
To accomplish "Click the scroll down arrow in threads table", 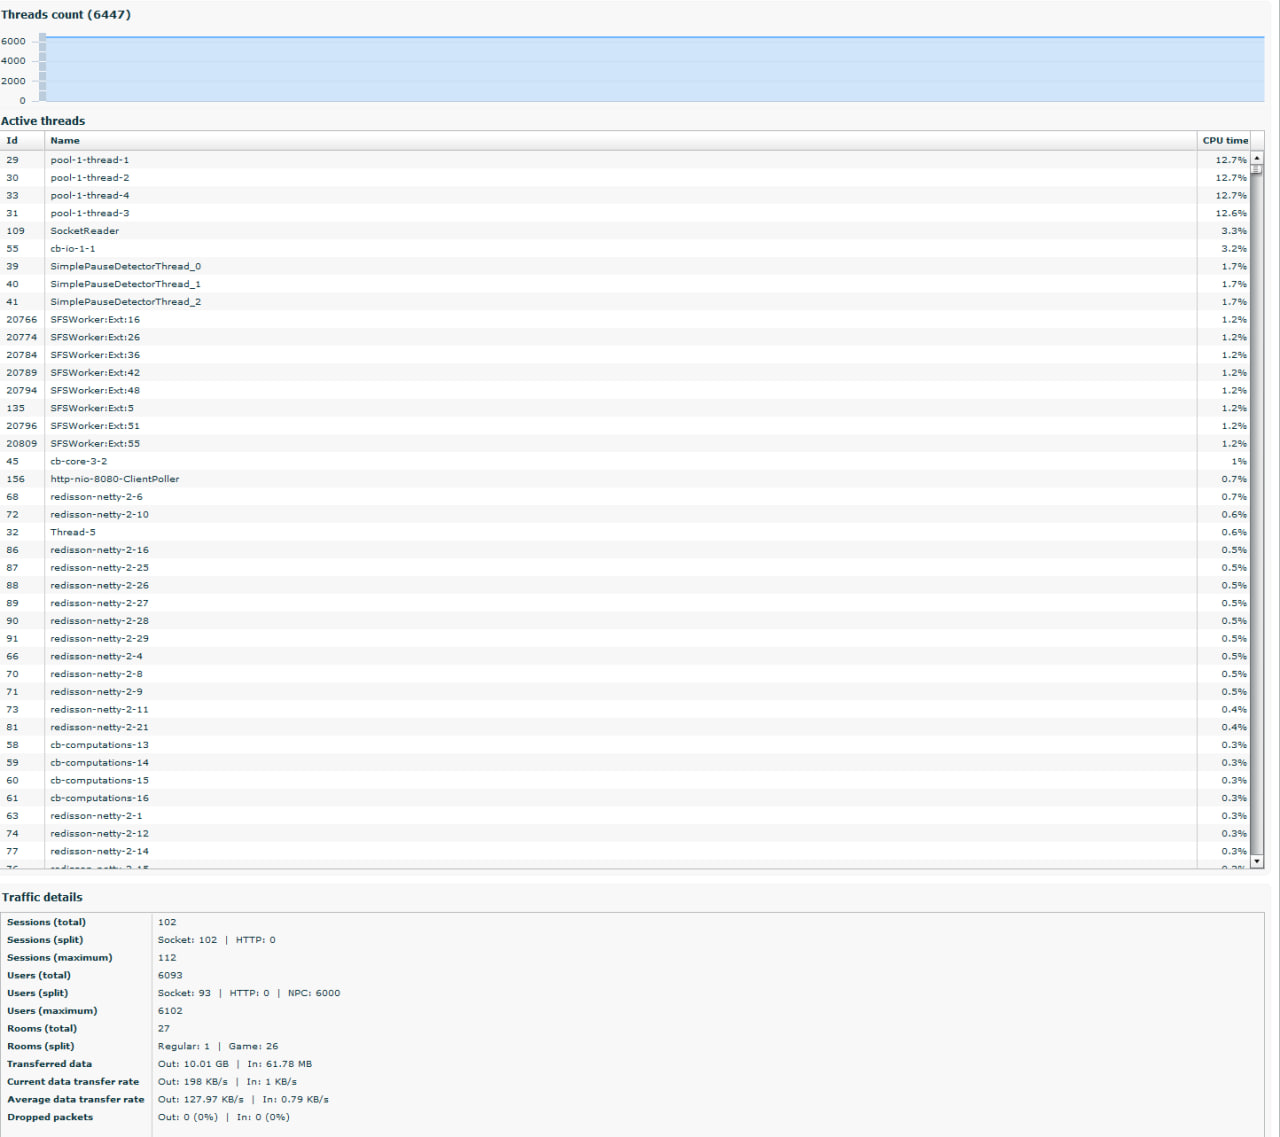I will (1257, 860).
